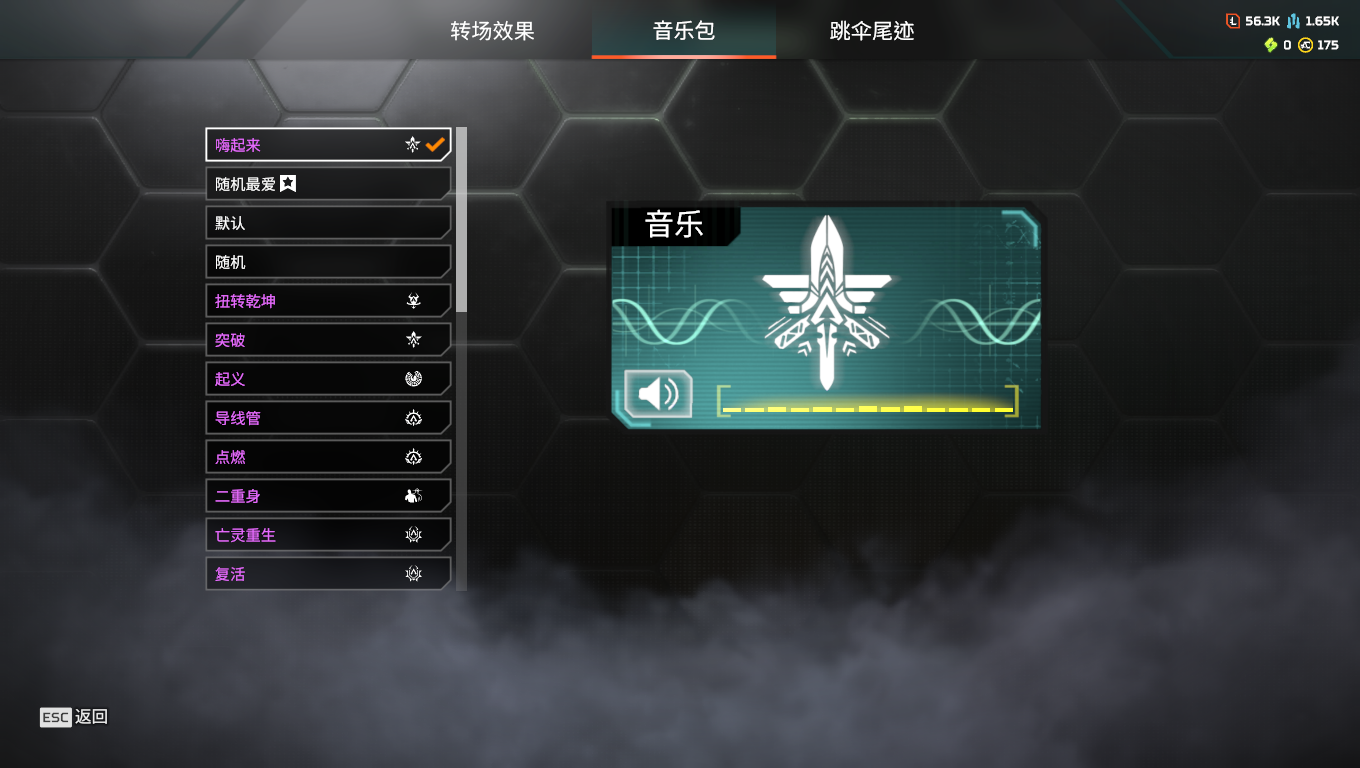
Task: Click the legend icon on 起义
Action: point(413,379)
